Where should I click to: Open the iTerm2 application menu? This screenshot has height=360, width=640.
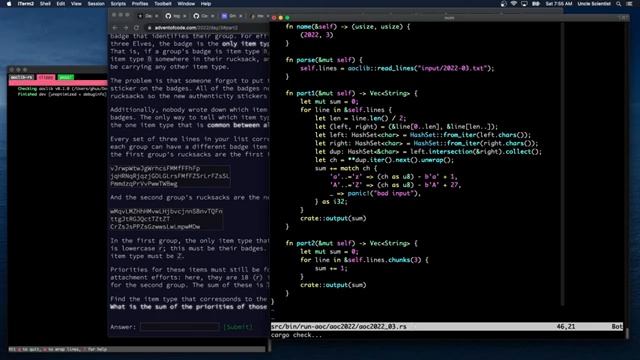coord(26,4)
